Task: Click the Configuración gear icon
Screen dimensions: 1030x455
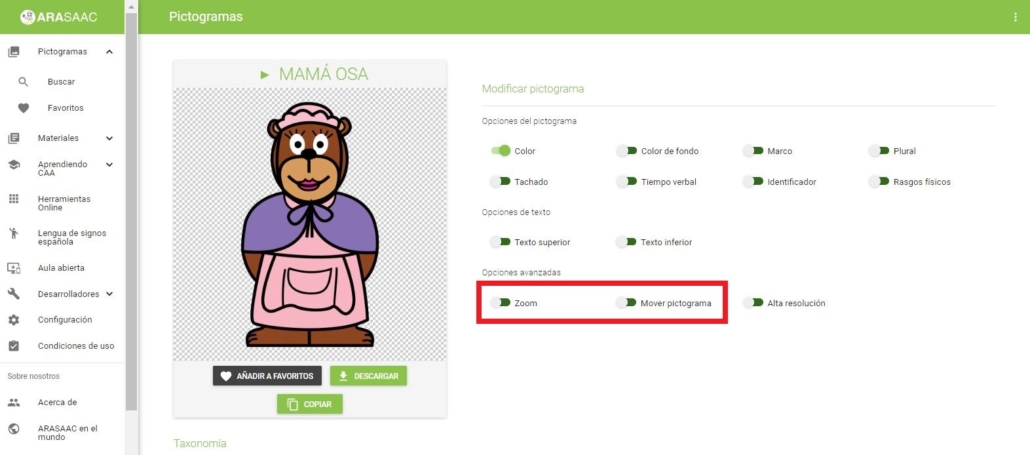Action: pyautogui.click(x=14, y=320)
